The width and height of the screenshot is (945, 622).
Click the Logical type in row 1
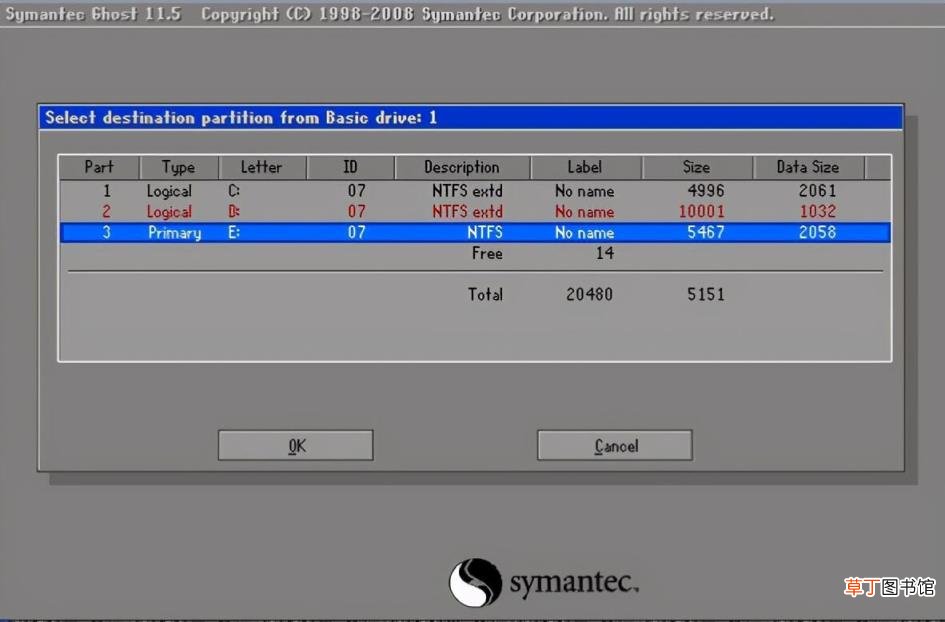pyautogui.click(x=169, y=192)
